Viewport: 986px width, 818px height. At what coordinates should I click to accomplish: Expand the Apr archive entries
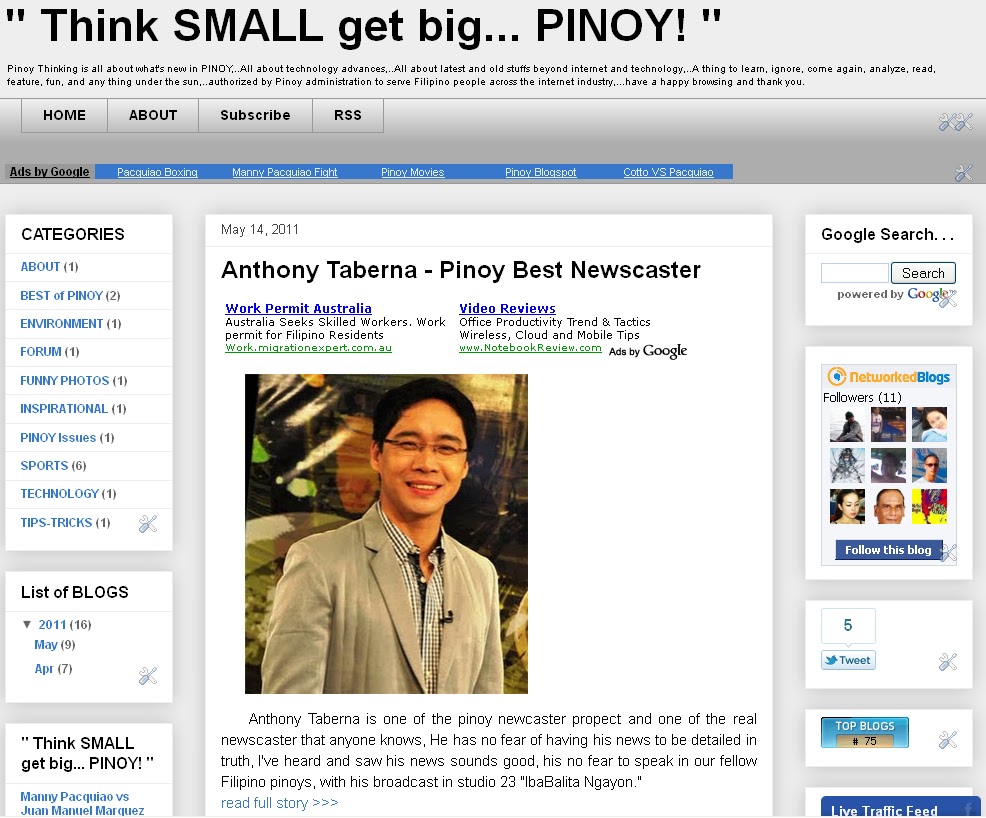[45, 668]
